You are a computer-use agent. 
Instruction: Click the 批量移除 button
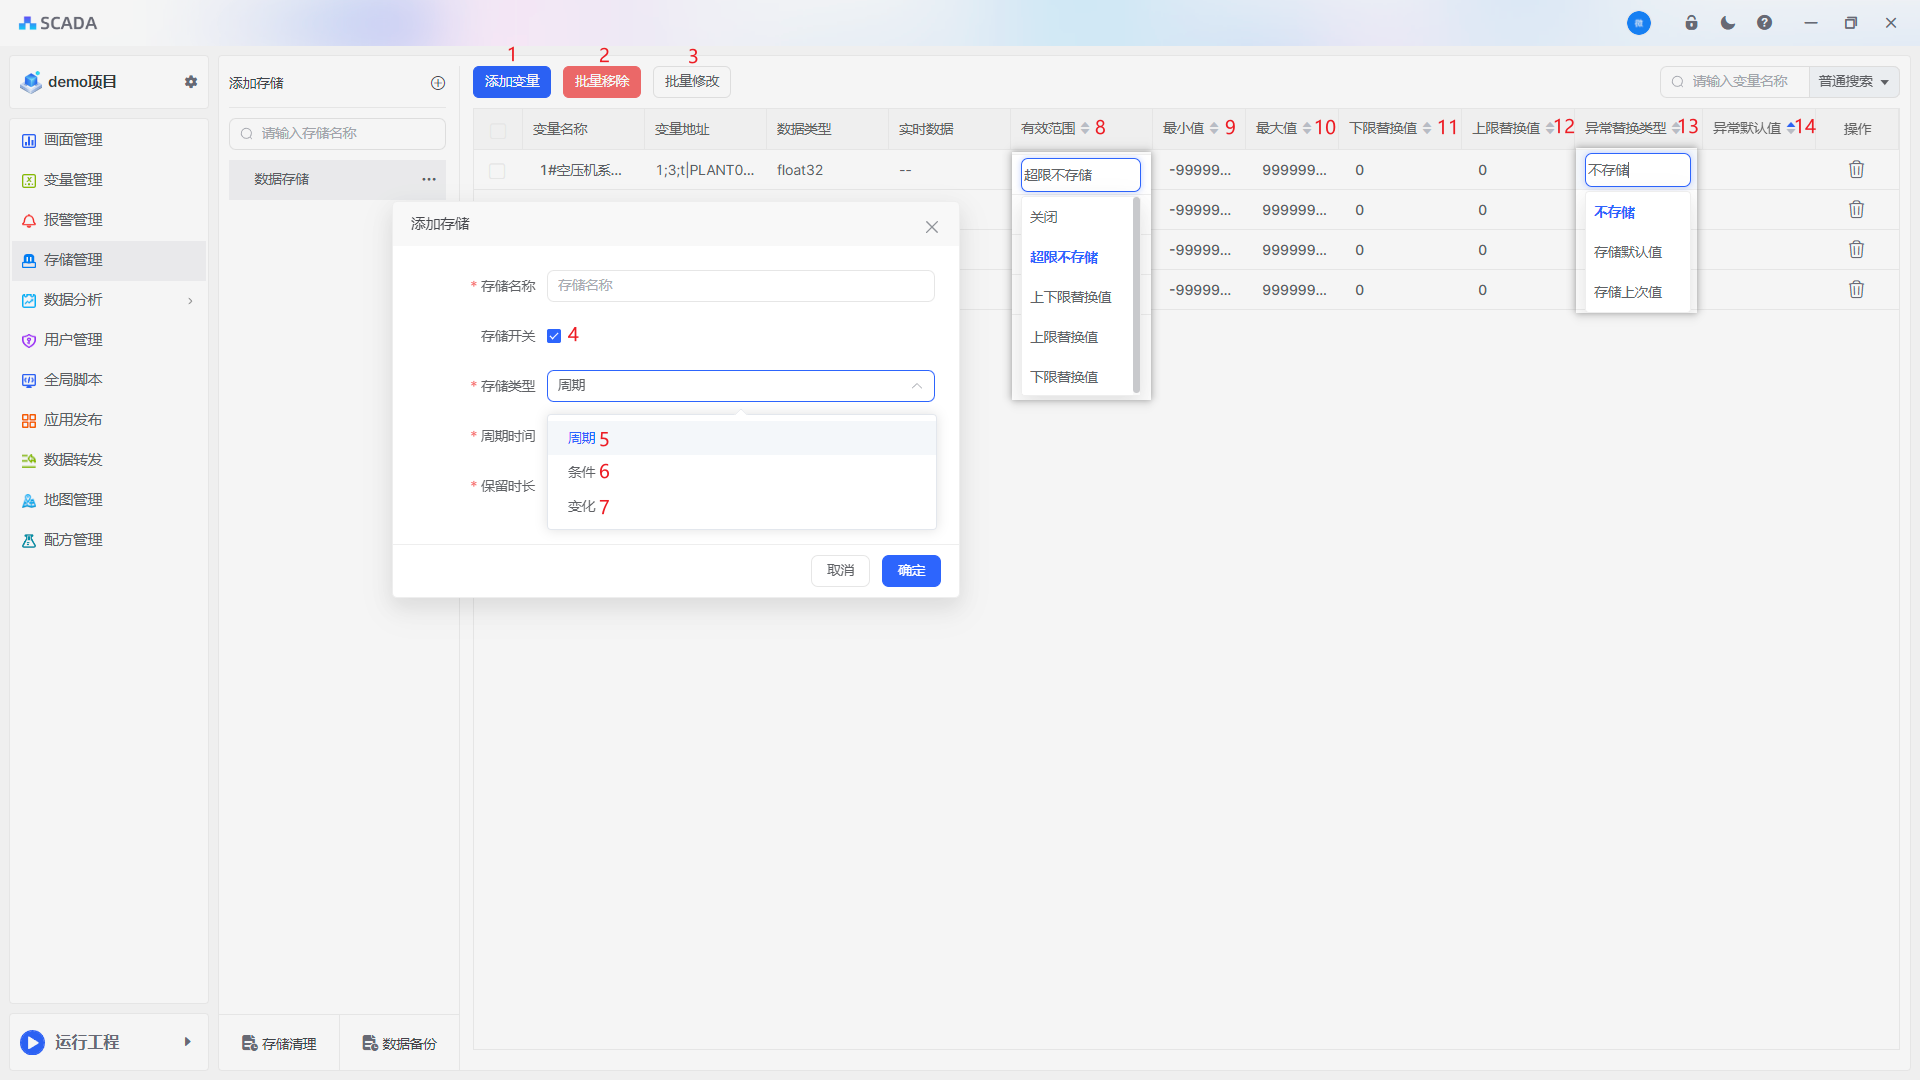(x=601, y=82)
